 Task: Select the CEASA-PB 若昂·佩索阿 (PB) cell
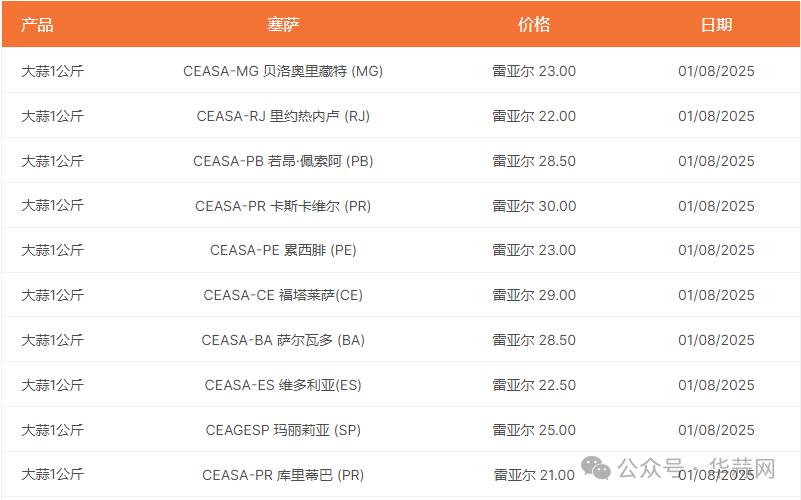(x=283, y=161)
